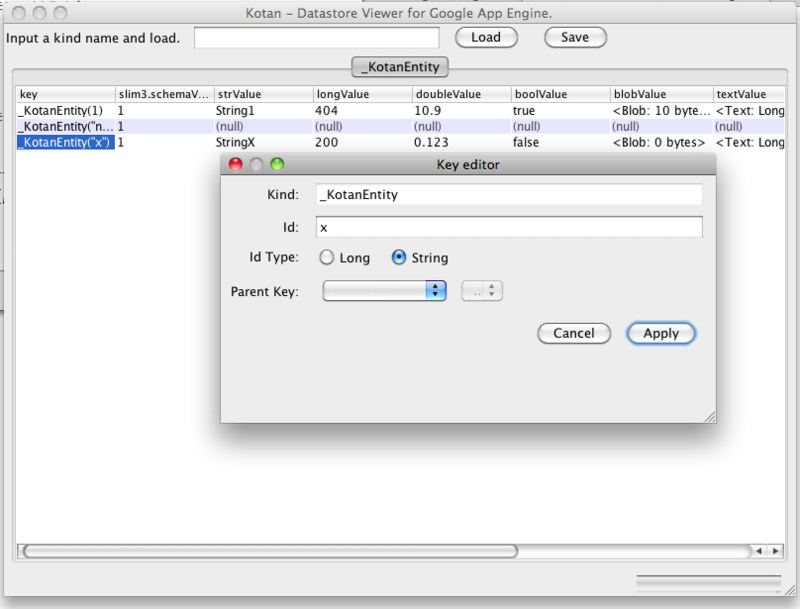Click the scroll right arrow
Screen dimensions: 800x609
click(x=776, y=551)
